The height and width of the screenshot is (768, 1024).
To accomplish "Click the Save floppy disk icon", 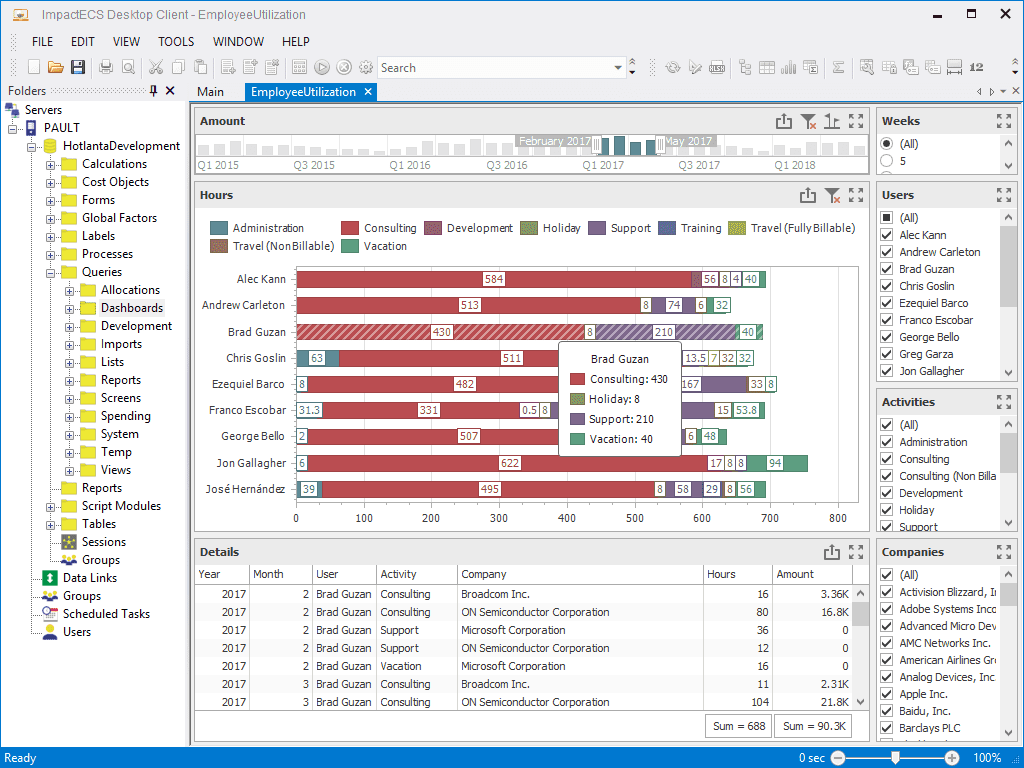I will [78, 67].
